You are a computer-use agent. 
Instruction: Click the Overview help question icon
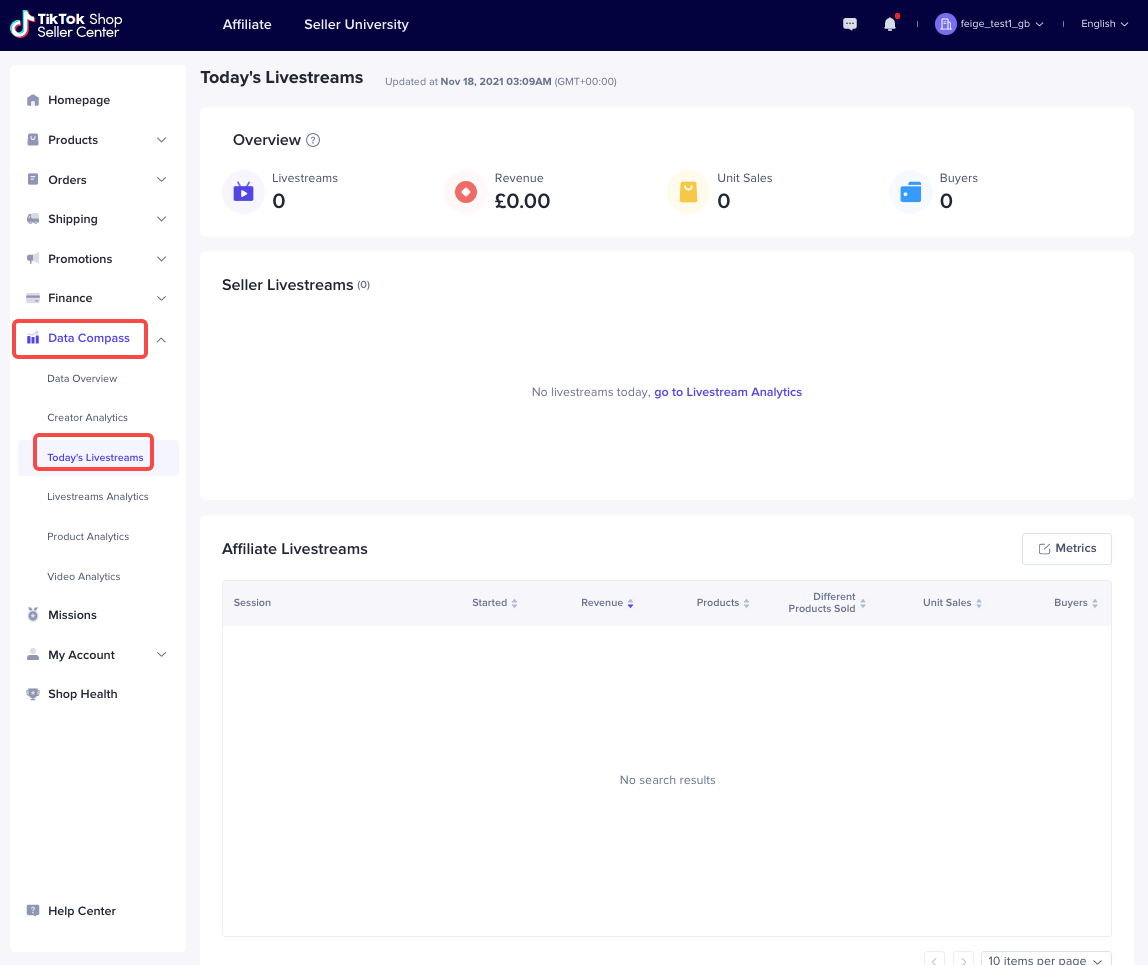pos(313,140)
